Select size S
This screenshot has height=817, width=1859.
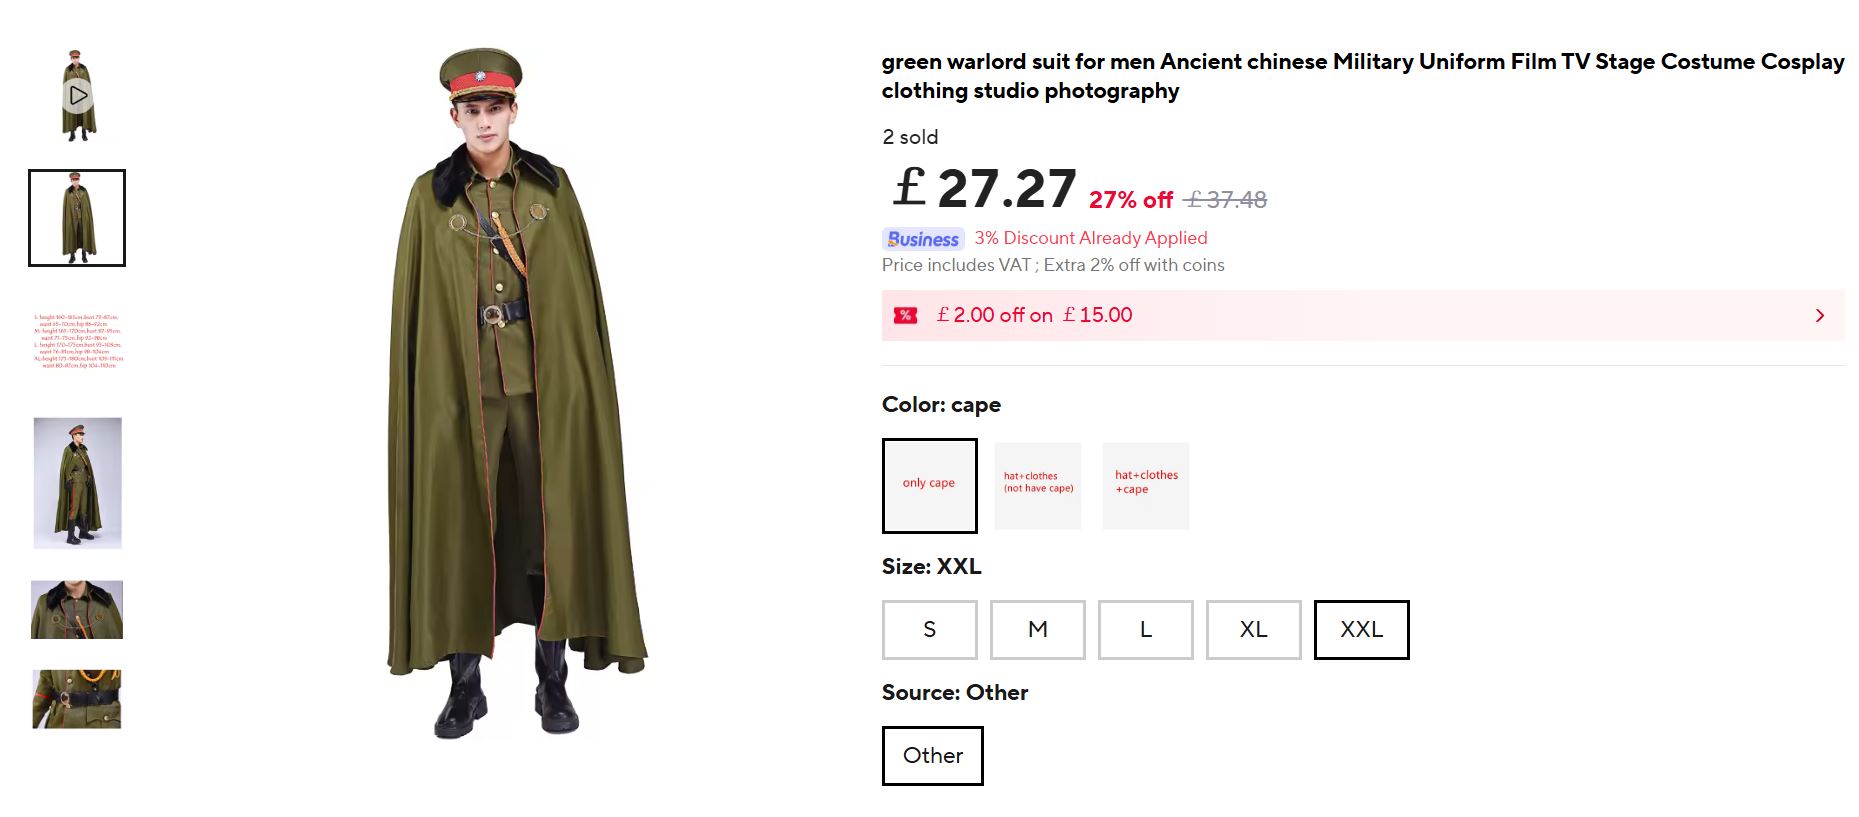point(929,630)
